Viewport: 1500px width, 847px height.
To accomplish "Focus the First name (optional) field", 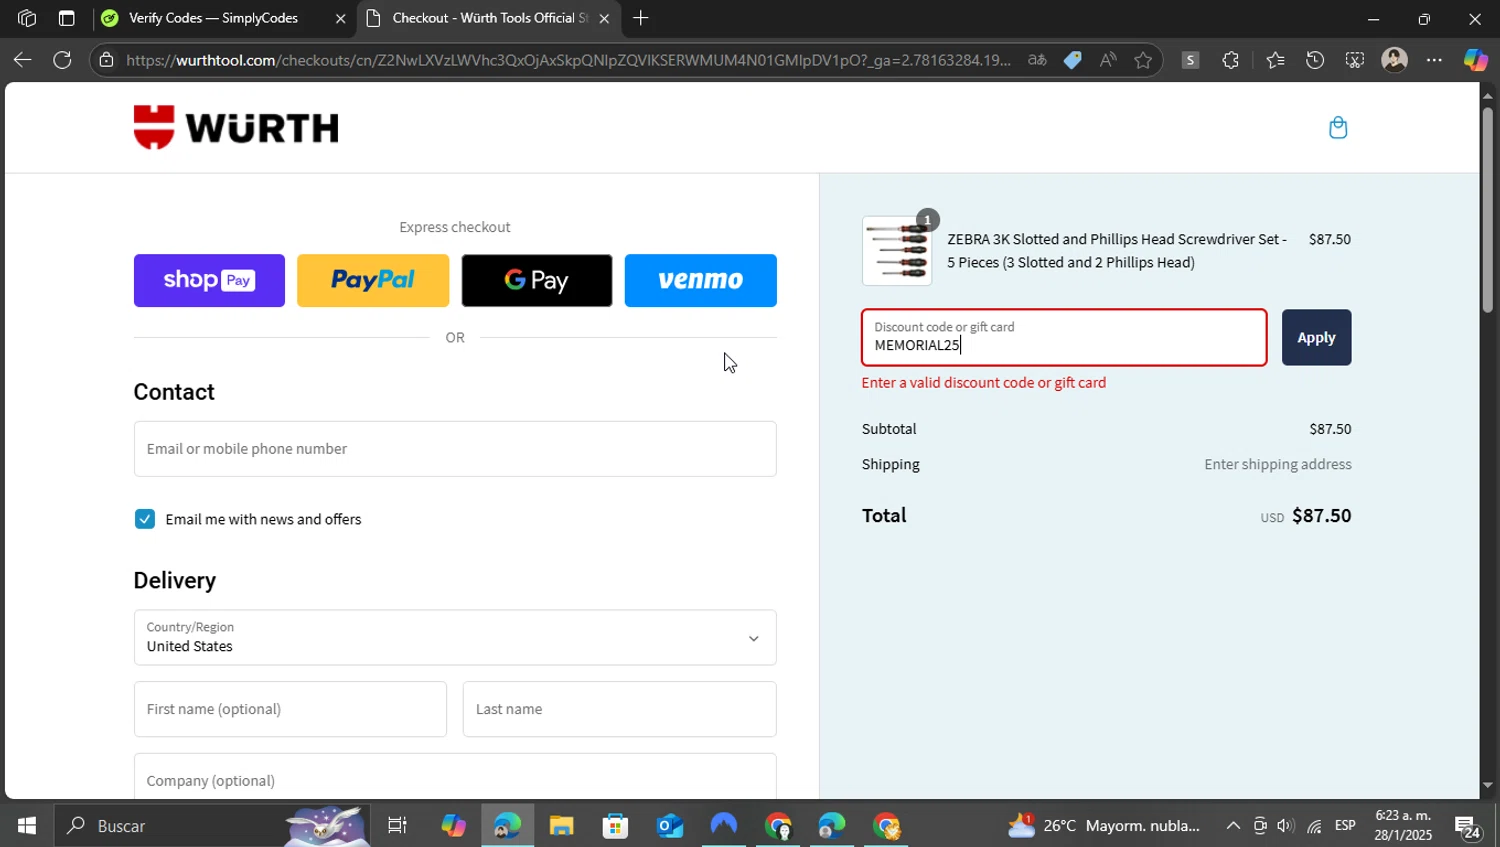I will 290,709.
